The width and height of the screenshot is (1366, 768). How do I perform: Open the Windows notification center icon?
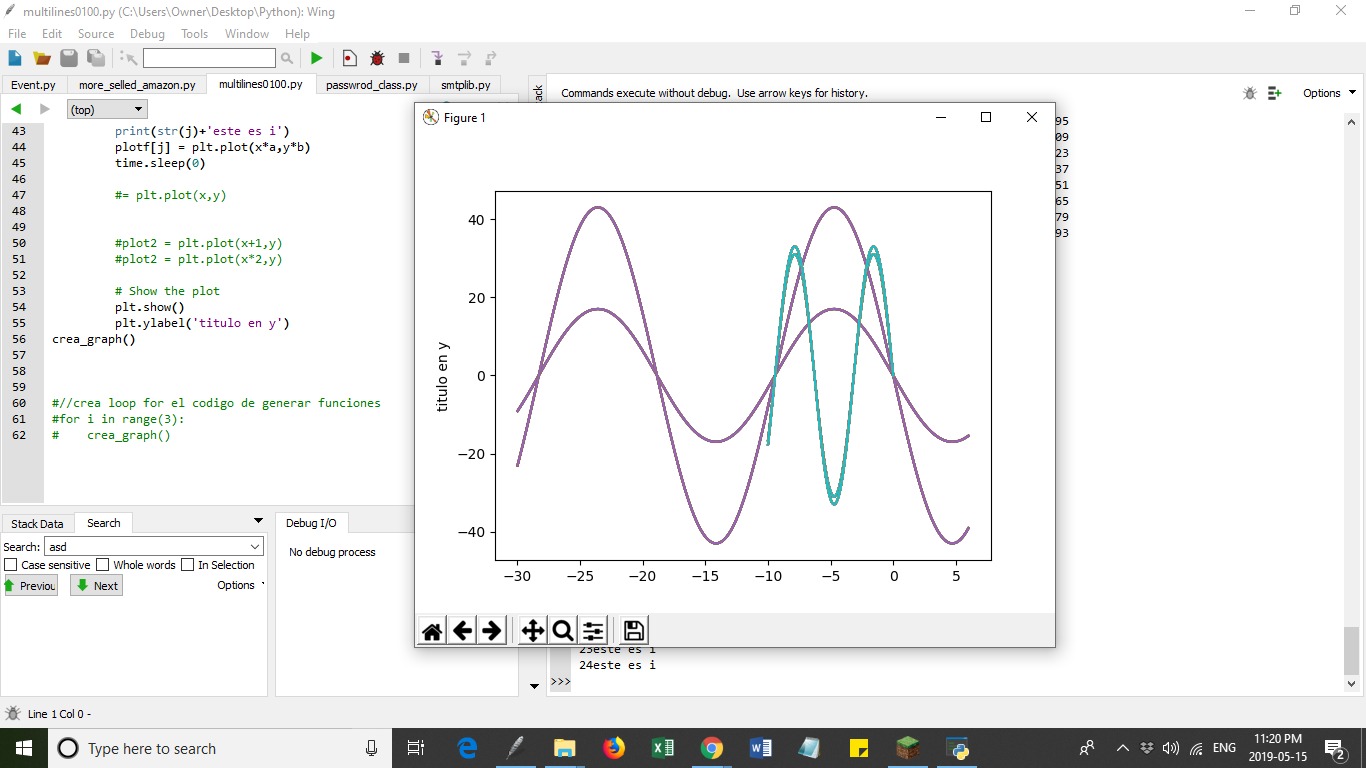pyautogui.click(x=1334, y=748)
